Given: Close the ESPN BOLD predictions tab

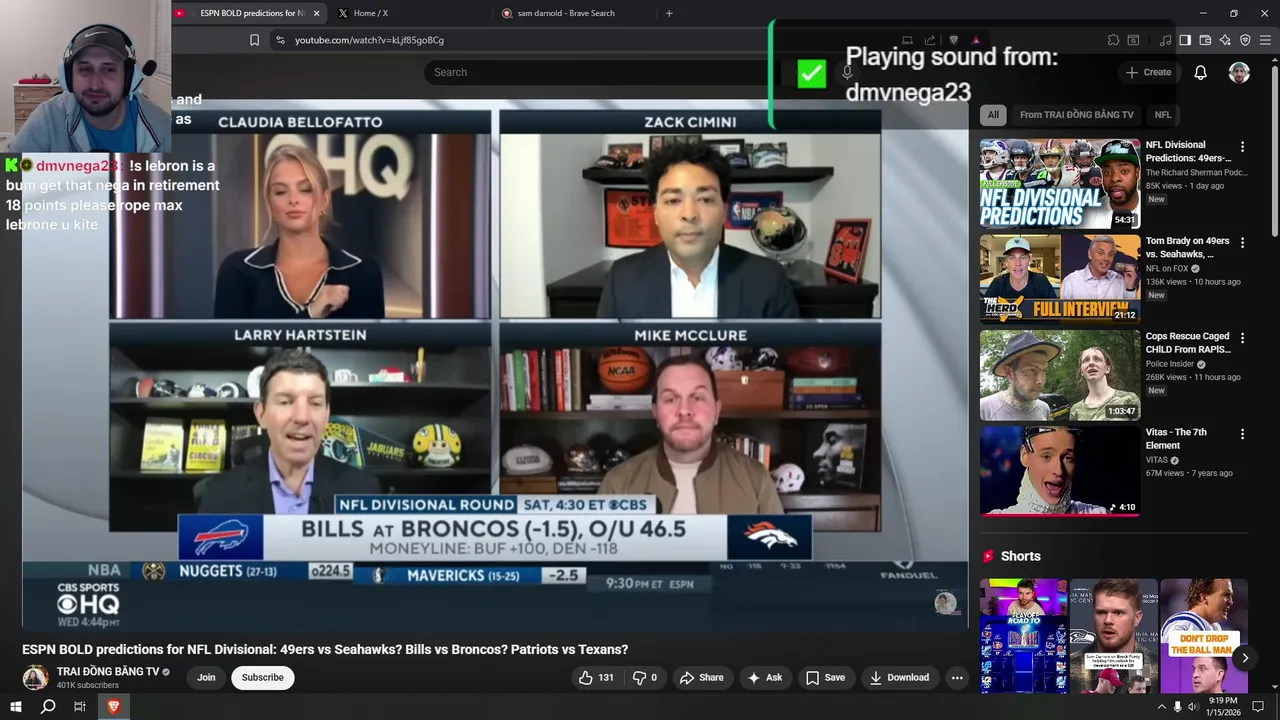Looking at the screenshot, I should click(316, 13).
